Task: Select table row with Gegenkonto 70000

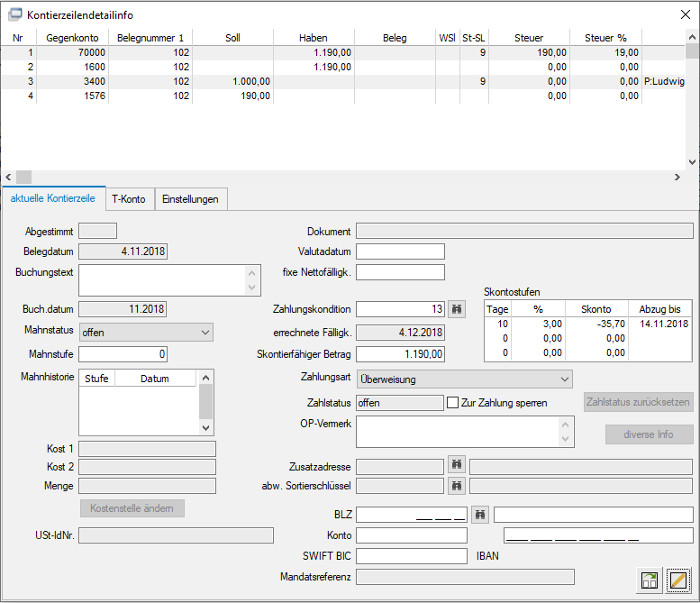Action: [x=343, y=53]
